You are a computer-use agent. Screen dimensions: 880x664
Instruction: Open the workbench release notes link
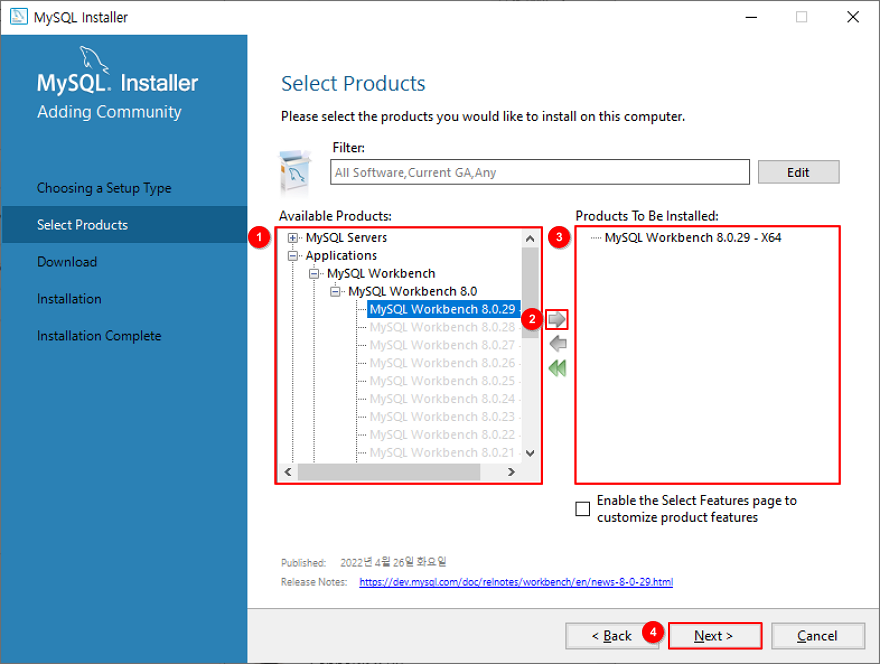point(516,582)
